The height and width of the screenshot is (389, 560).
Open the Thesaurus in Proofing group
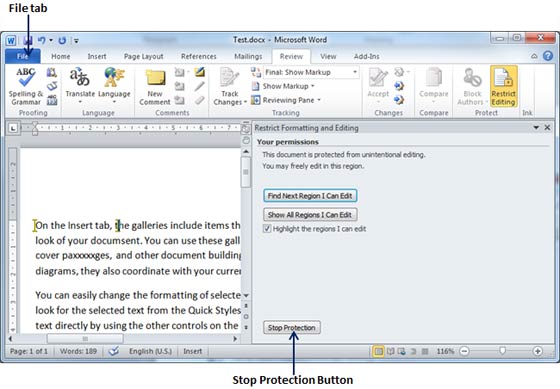(52, 86)
